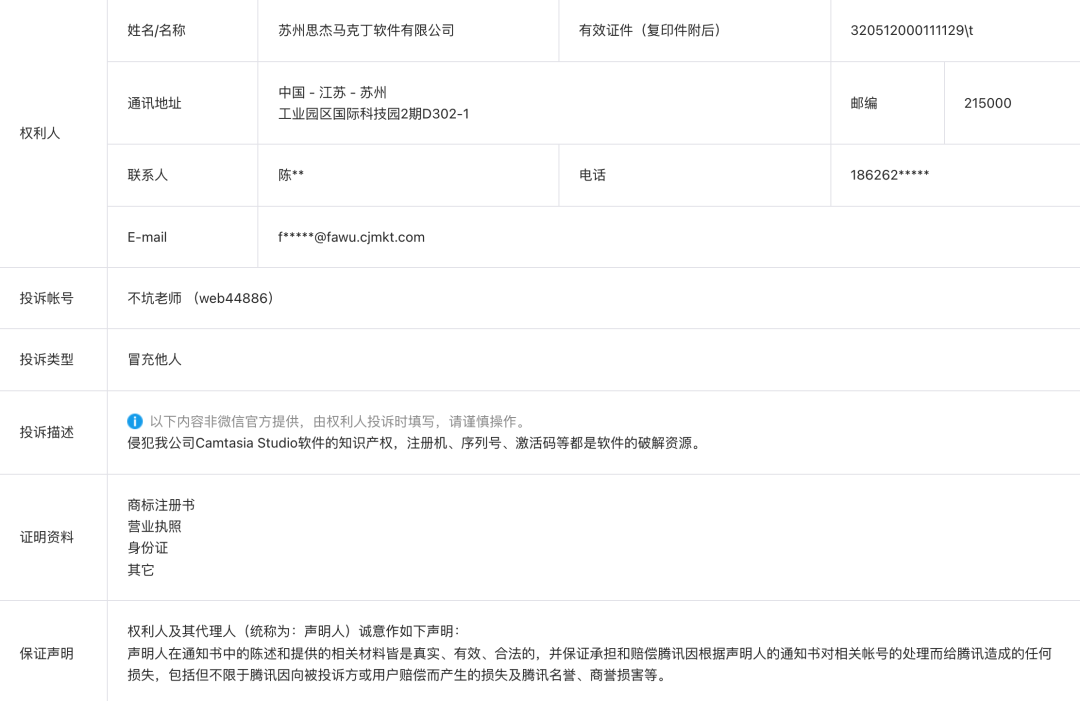Select the address 工业园区国际科技园2期D302-1

374,114
